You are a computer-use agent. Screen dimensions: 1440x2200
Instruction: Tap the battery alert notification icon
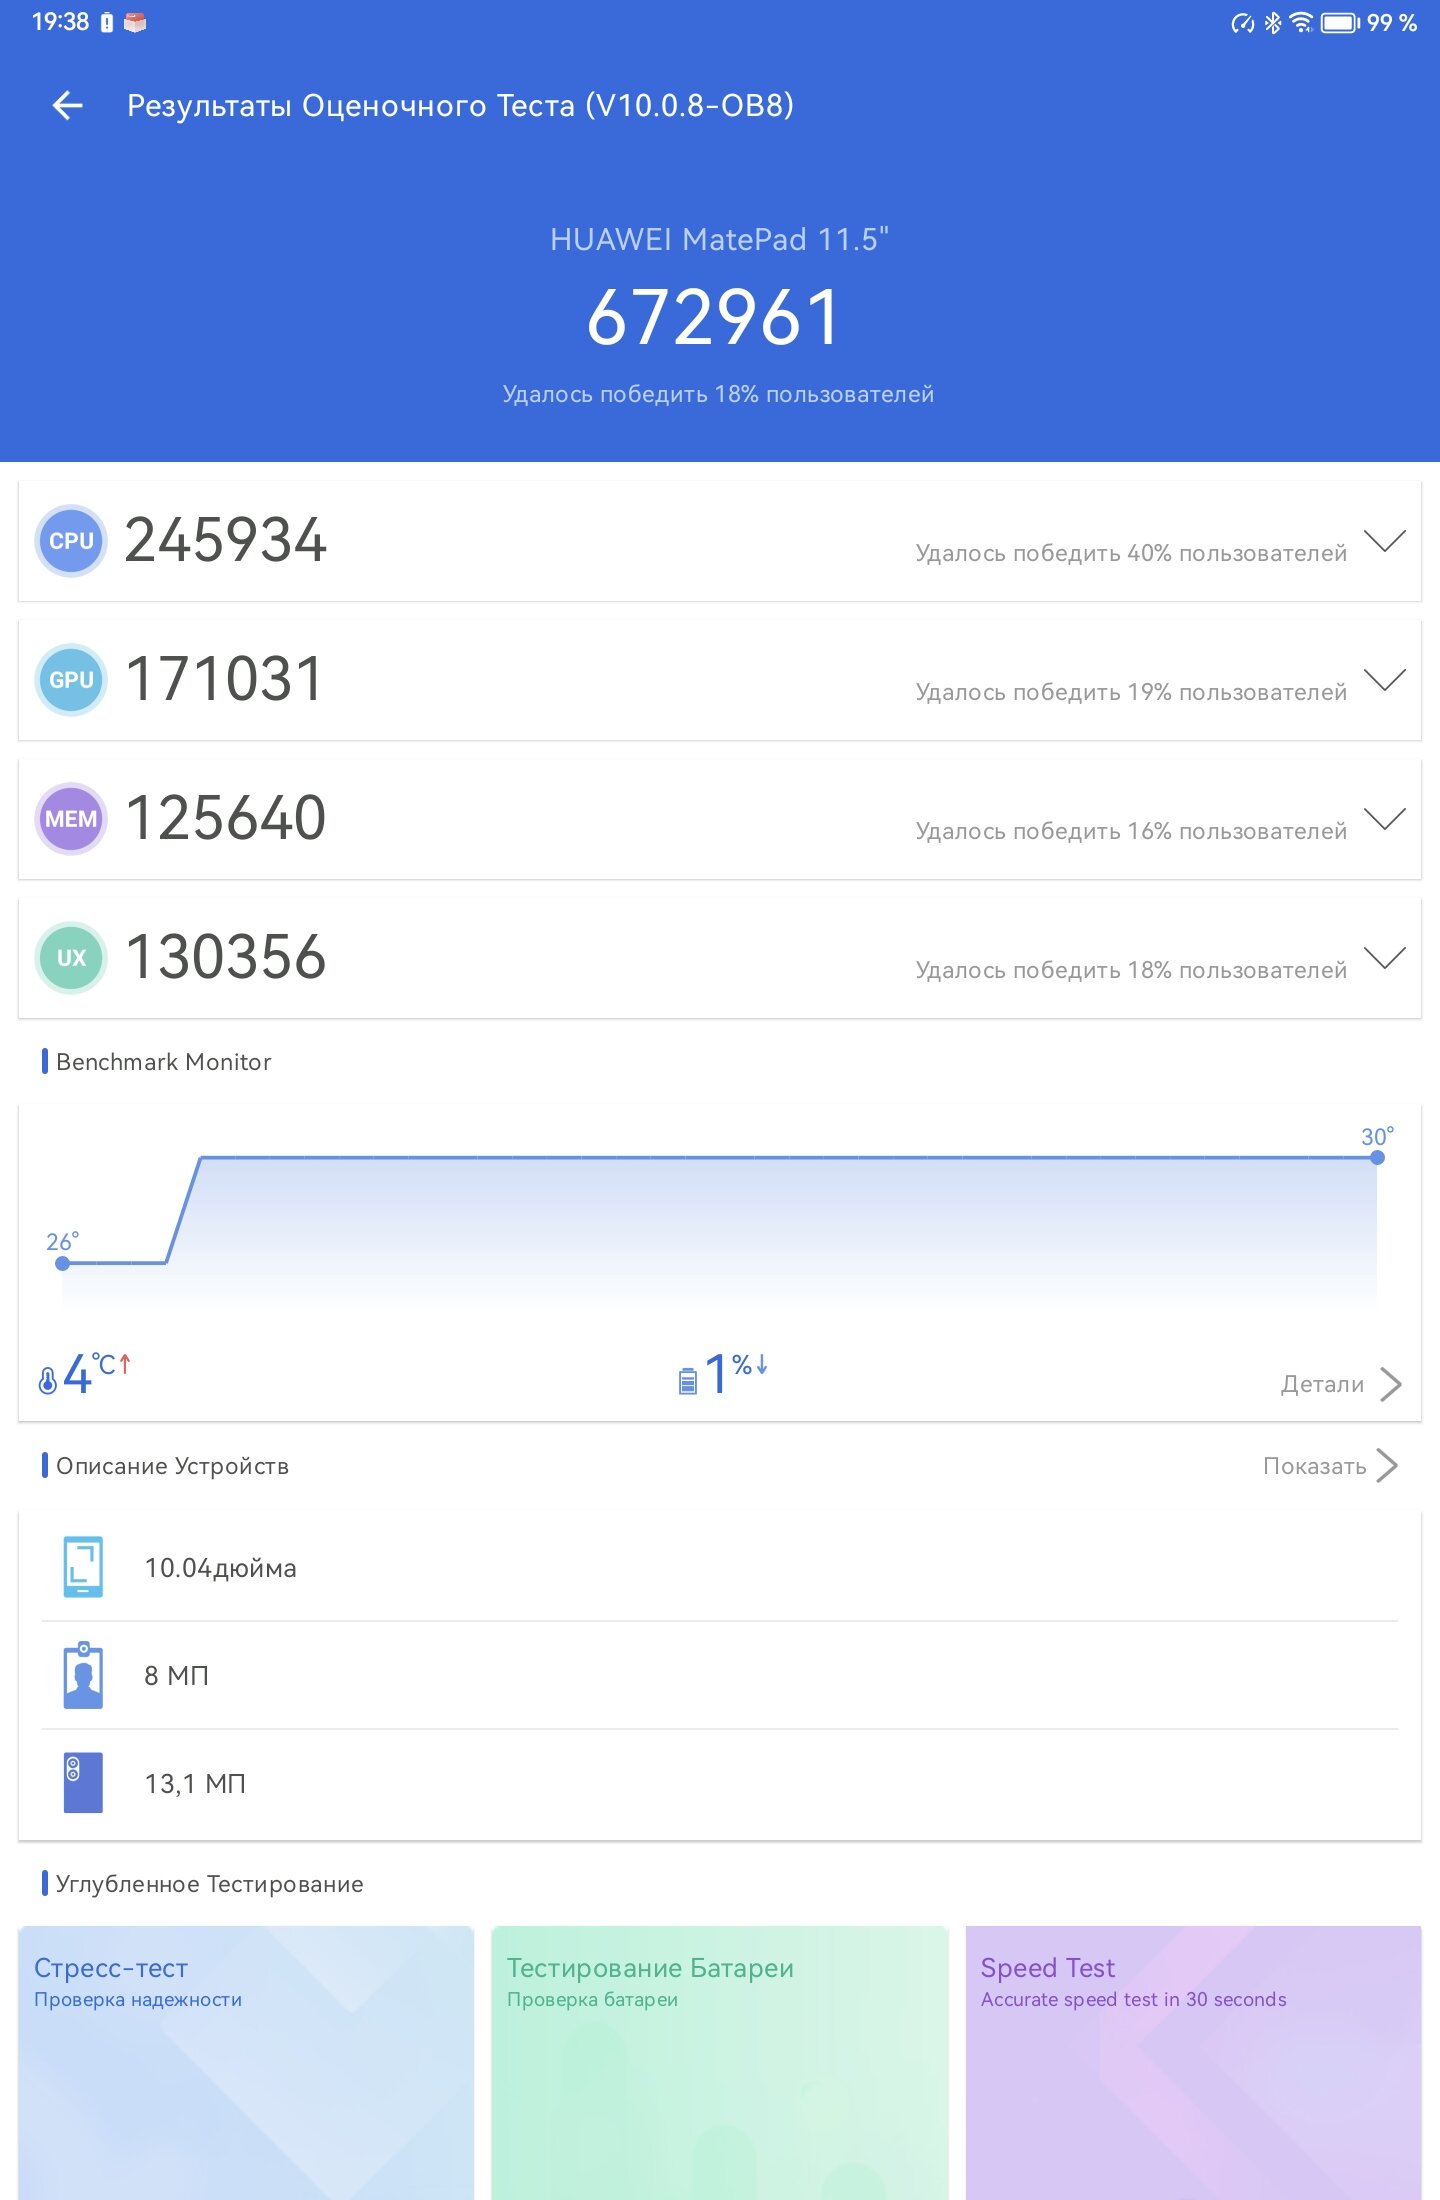(x=107, y=22)
